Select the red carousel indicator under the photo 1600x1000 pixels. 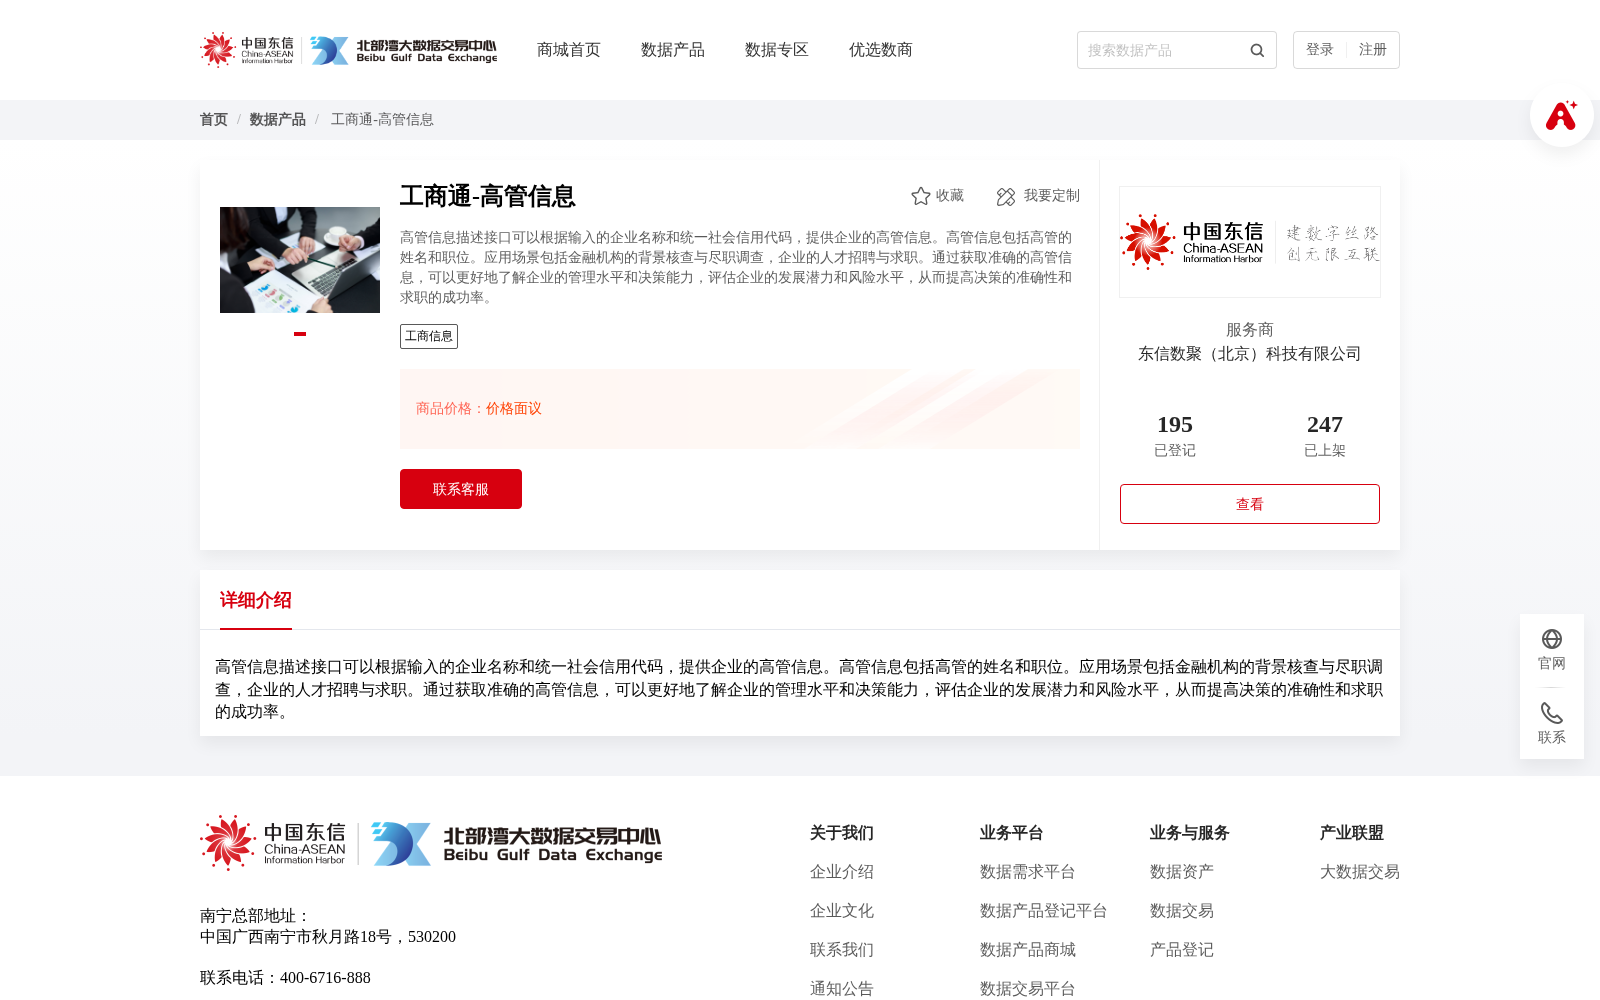[300, 334]
